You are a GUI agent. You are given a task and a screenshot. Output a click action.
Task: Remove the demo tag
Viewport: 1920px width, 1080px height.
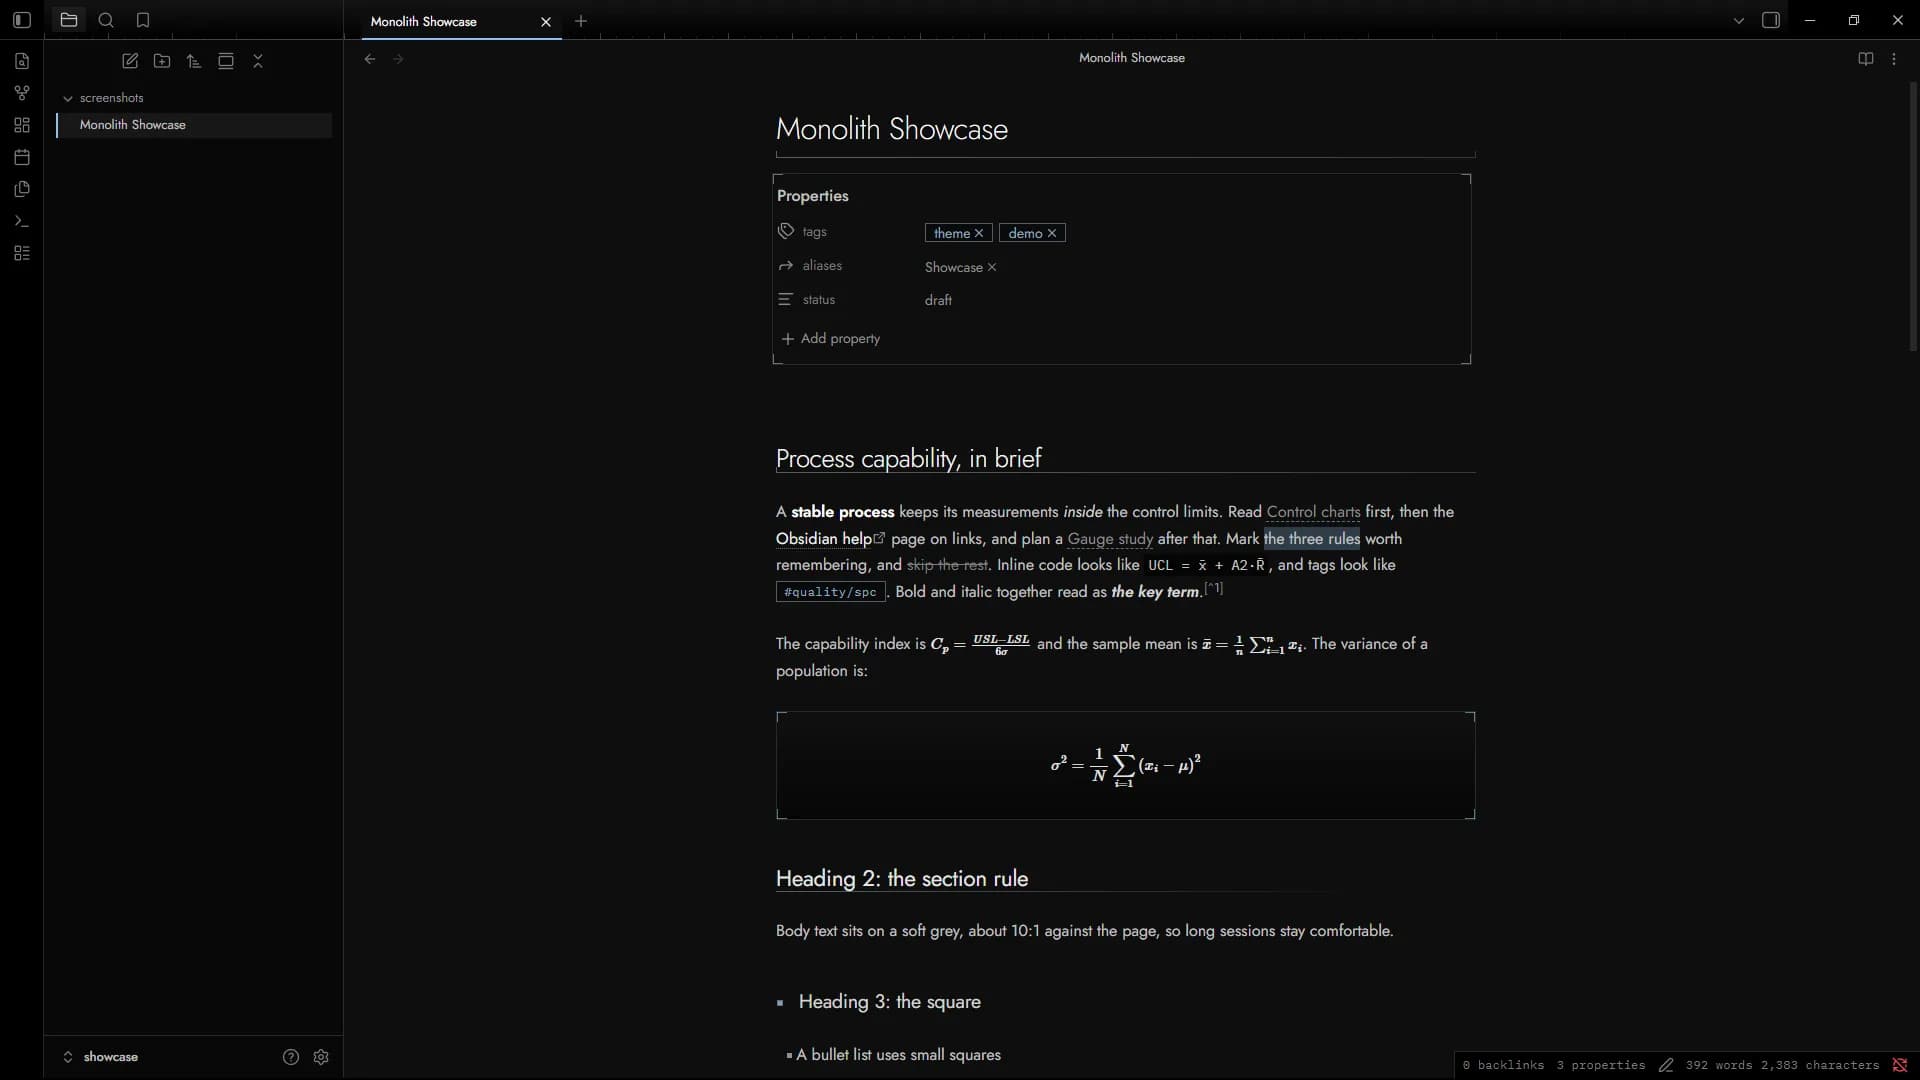point(1052,233)
